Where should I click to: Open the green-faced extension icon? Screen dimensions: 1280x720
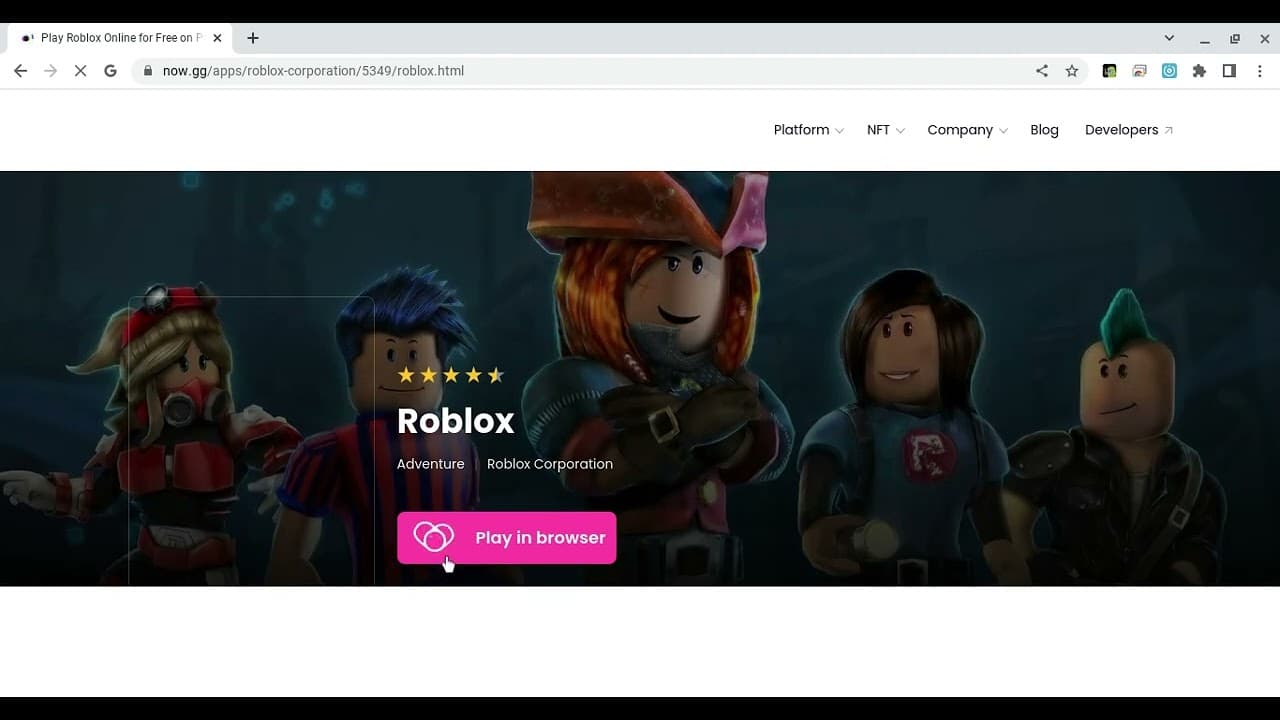click(x=1109, y=71)
